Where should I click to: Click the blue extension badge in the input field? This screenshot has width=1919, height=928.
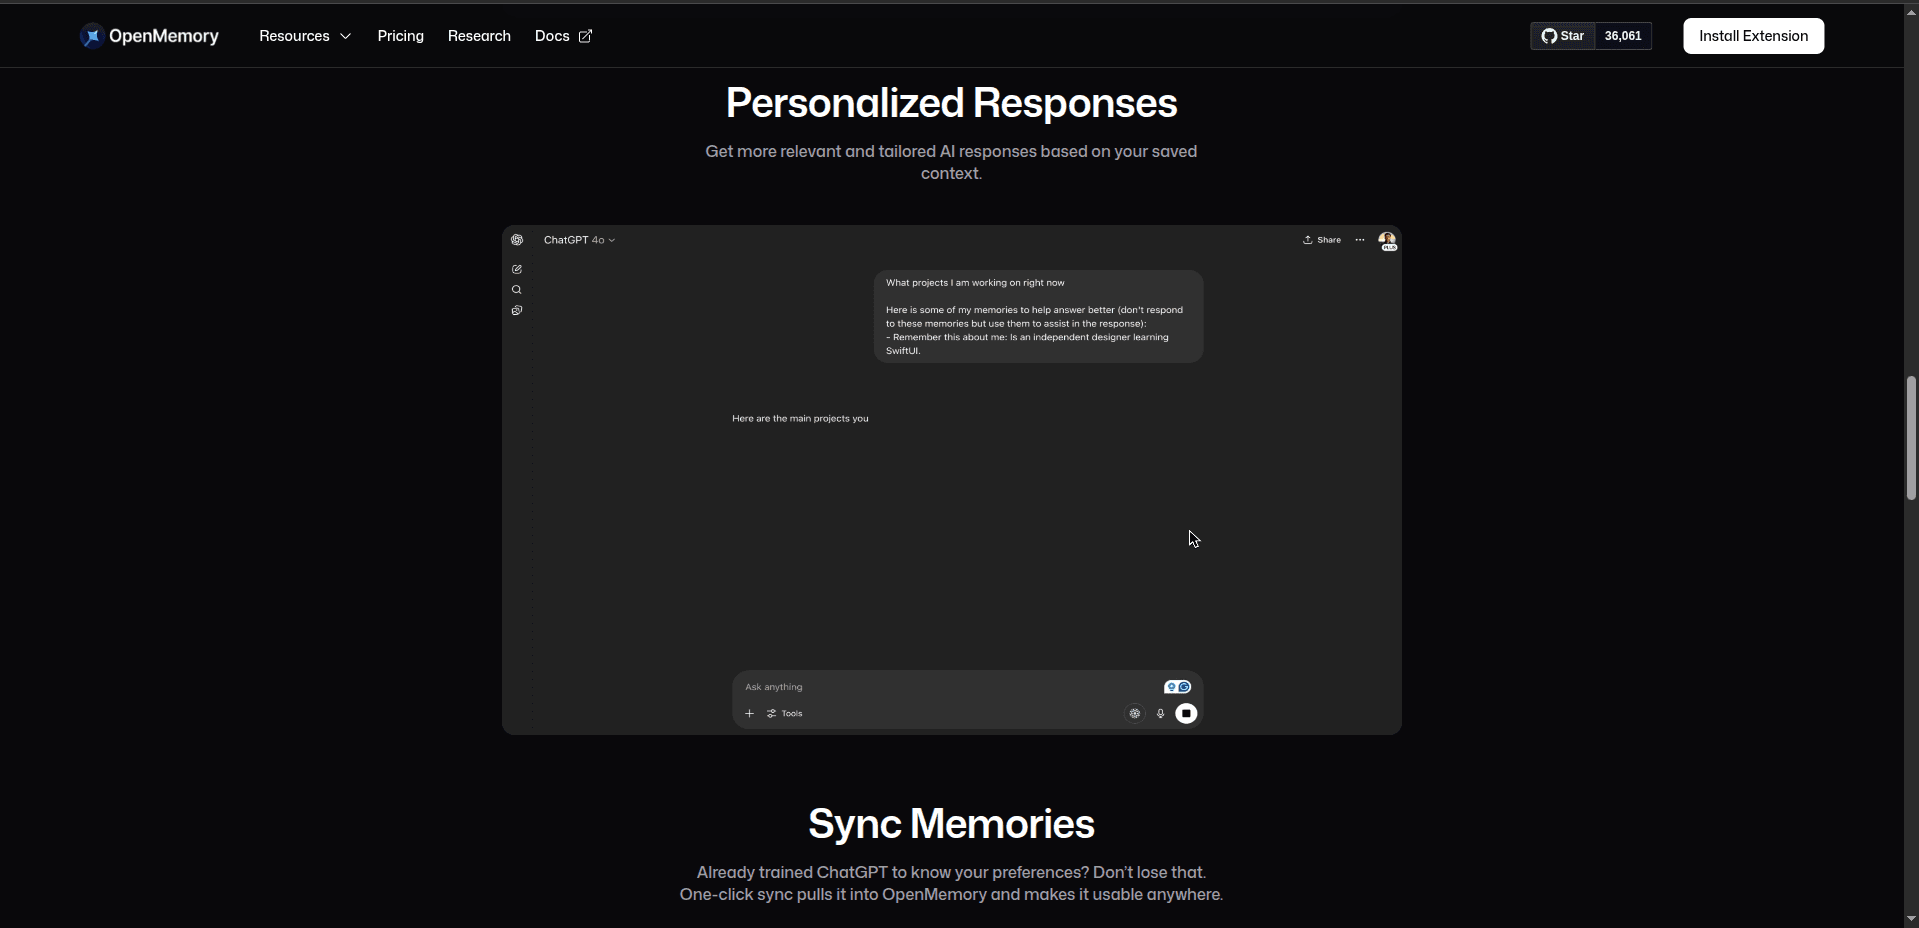pyautogui.click(x=1177, y=687)
